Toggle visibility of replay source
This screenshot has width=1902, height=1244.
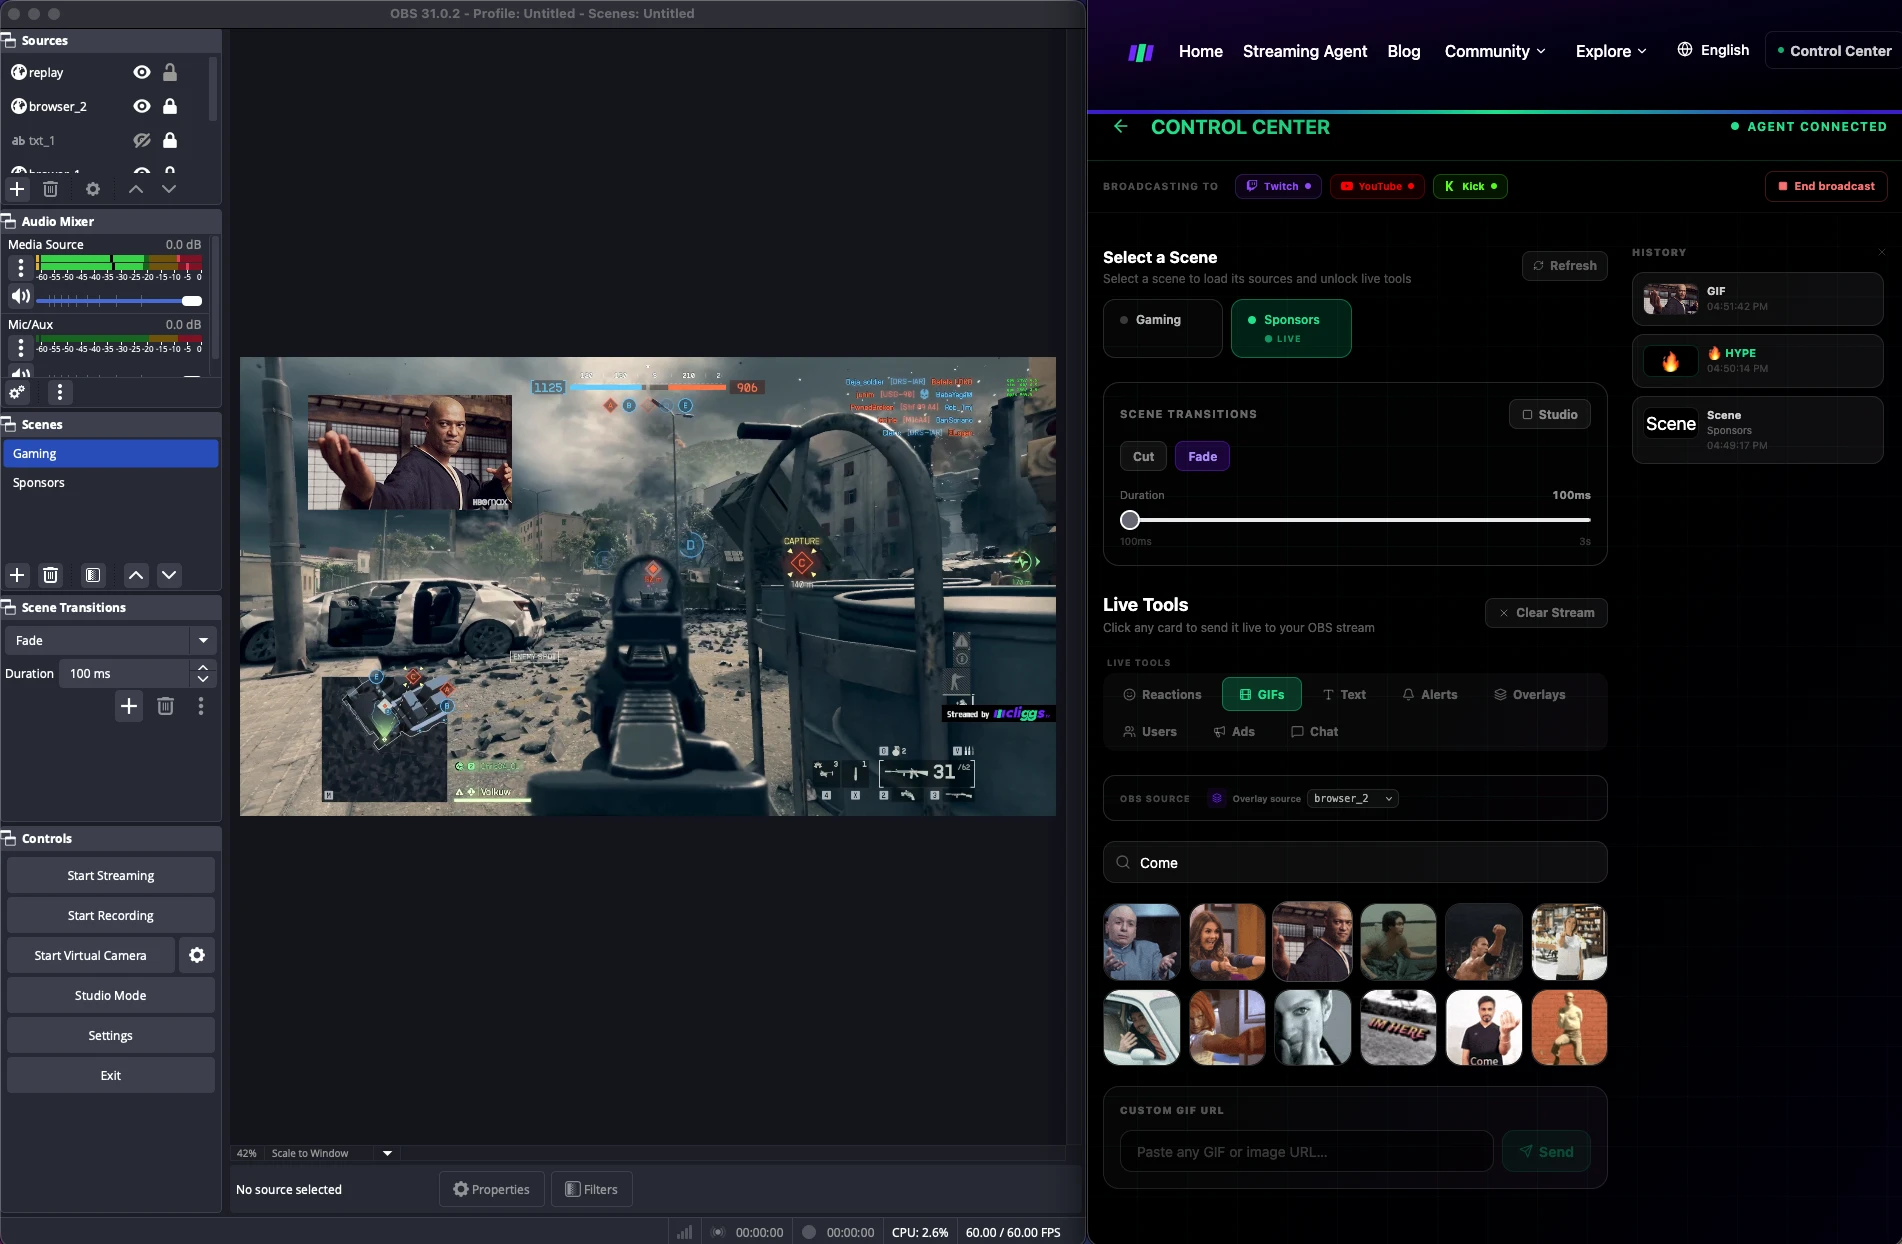(x=142, y=72)
